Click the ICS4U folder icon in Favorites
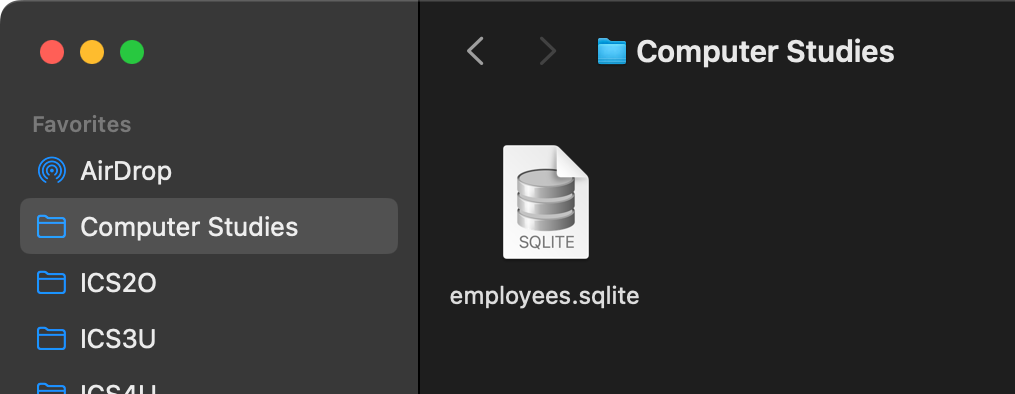The image size is (1015, 394). (52, 388)
